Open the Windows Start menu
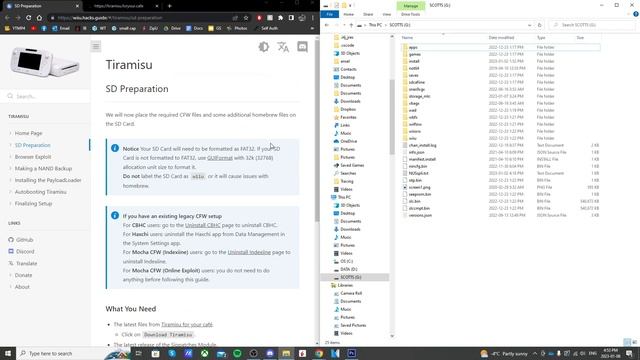The height and width of the screenshot is (360, 640). click(x=8, y=353)
